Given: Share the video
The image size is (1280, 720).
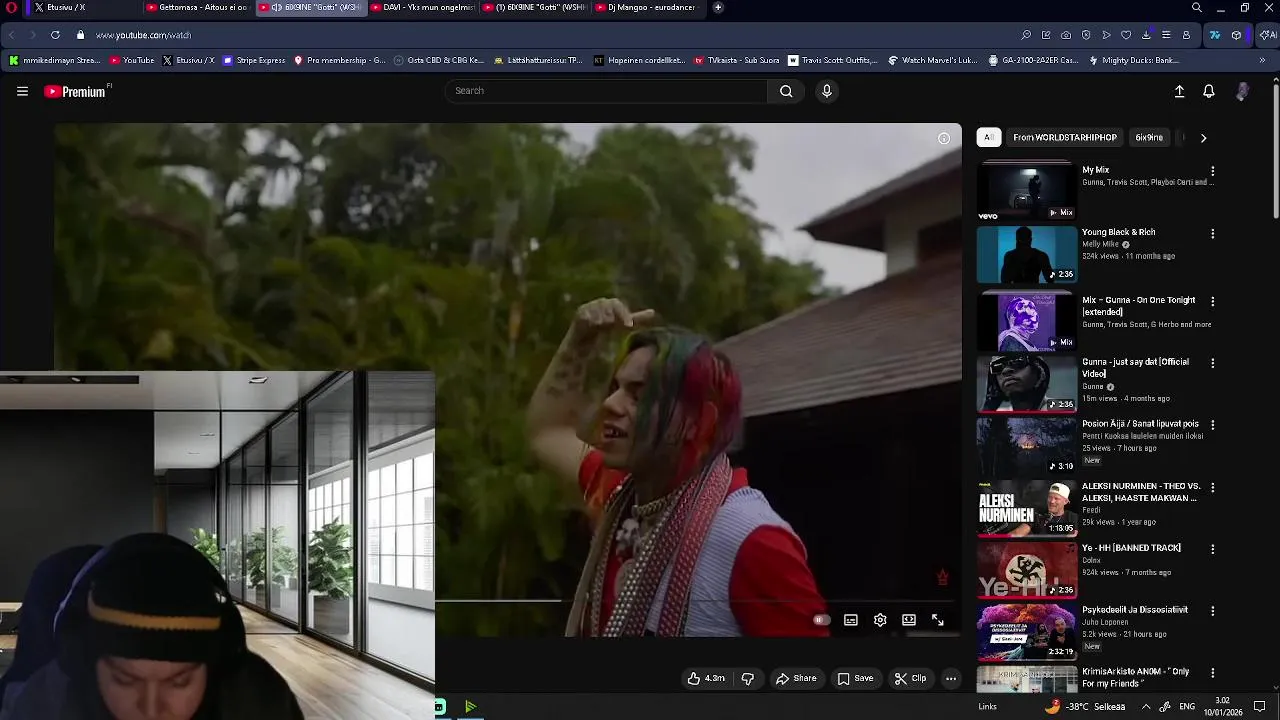Looking at the screenshot, I should click(x=796, y=678).
